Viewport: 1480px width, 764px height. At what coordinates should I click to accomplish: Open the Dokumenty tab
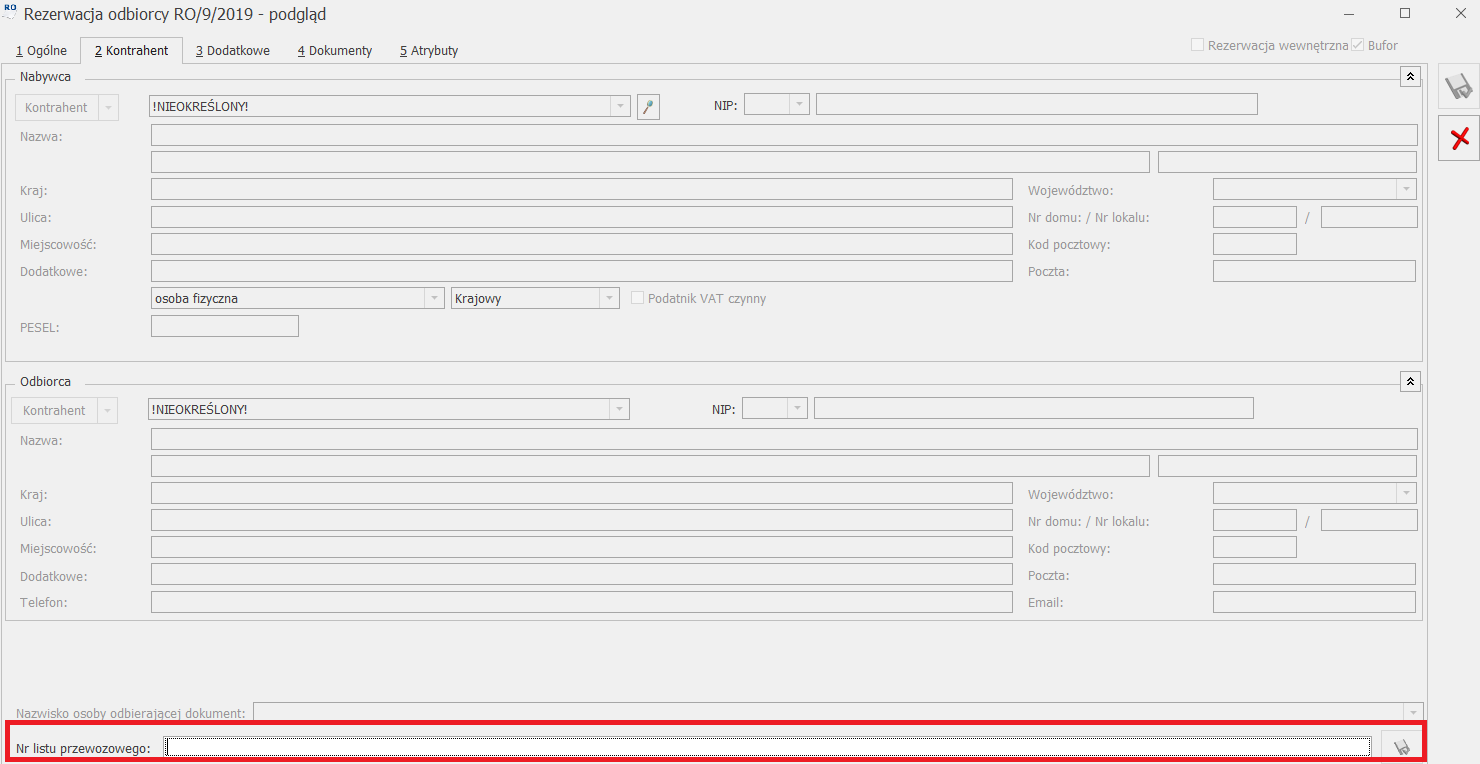(x=334, y=51)
